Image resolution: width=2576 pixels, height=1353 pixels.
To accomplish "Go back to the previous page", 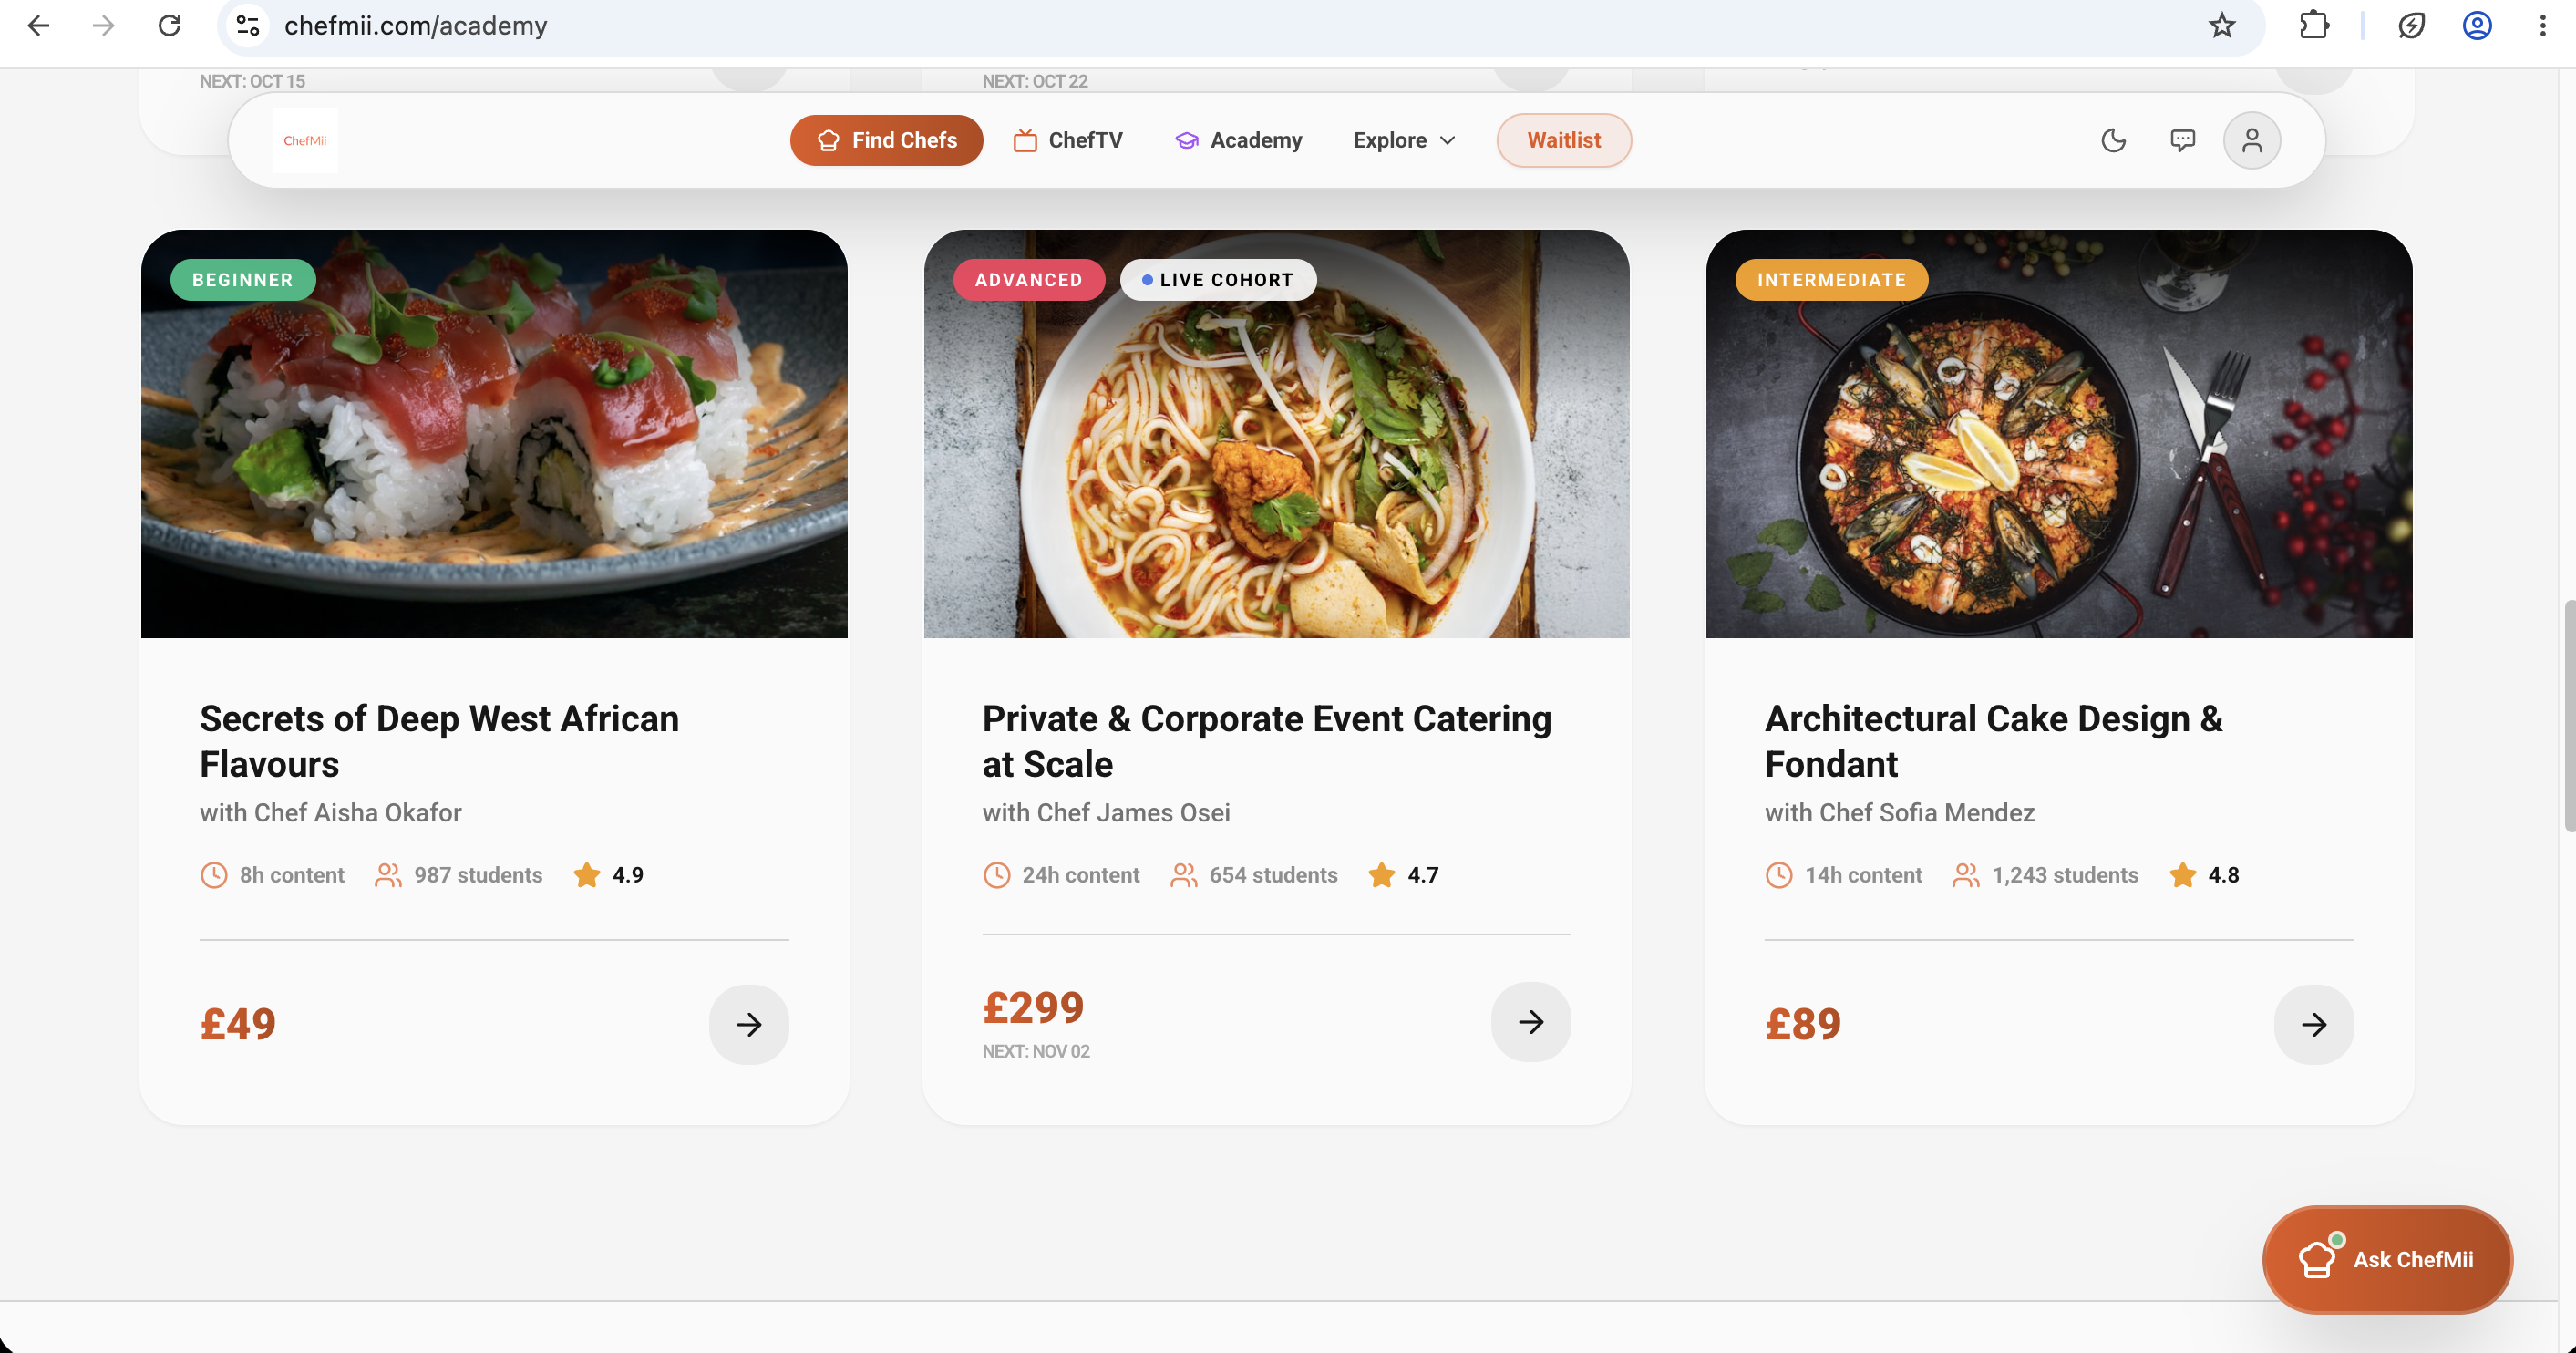I will click(39, 26).
